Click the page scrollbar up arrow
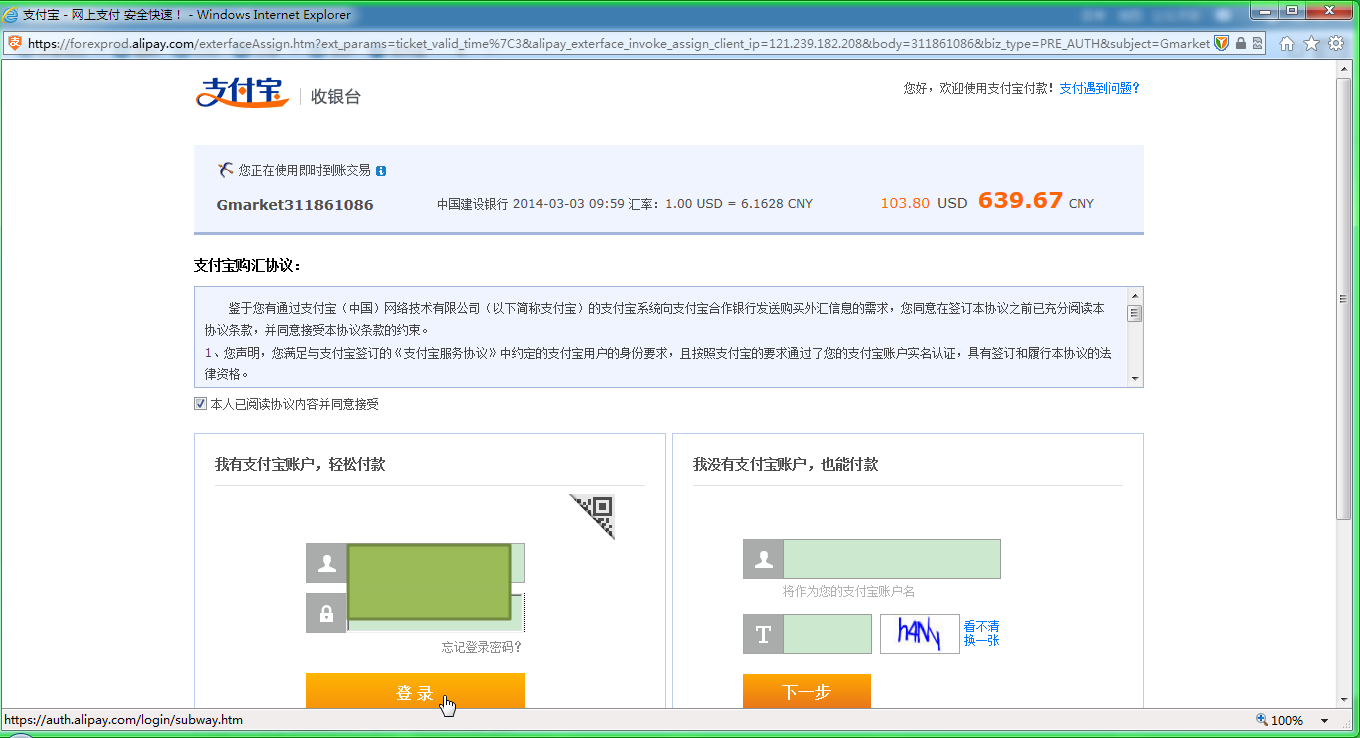 (x=1344, y=69)
